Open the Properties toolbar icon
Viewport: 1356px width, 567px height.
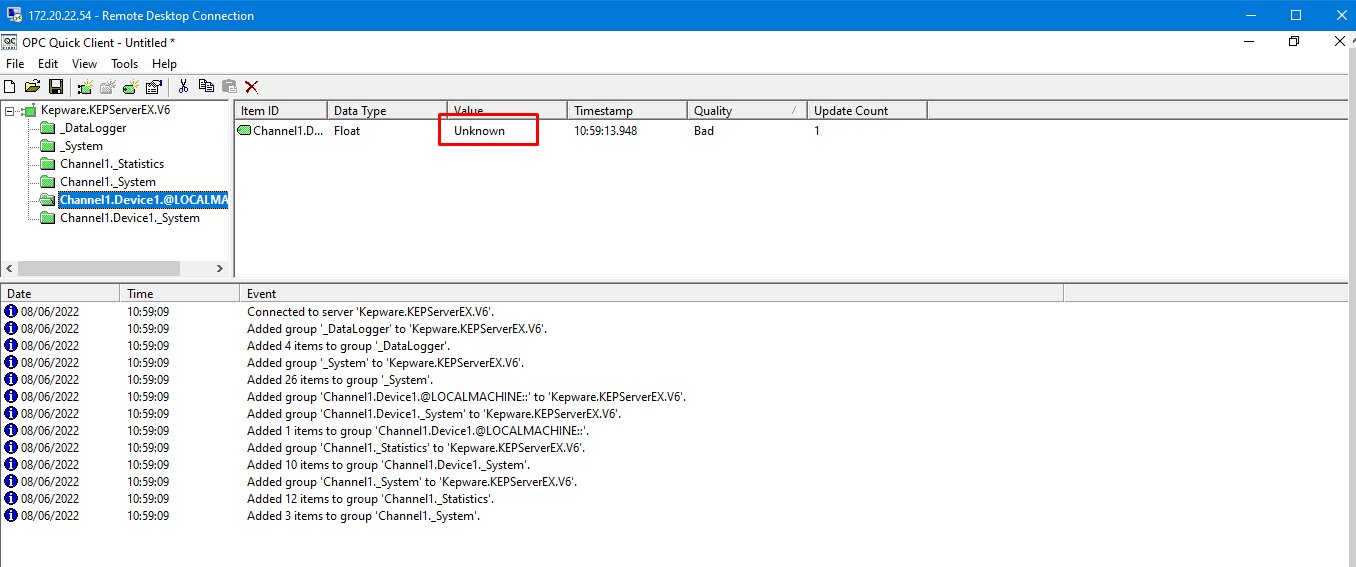click(154, 87)
